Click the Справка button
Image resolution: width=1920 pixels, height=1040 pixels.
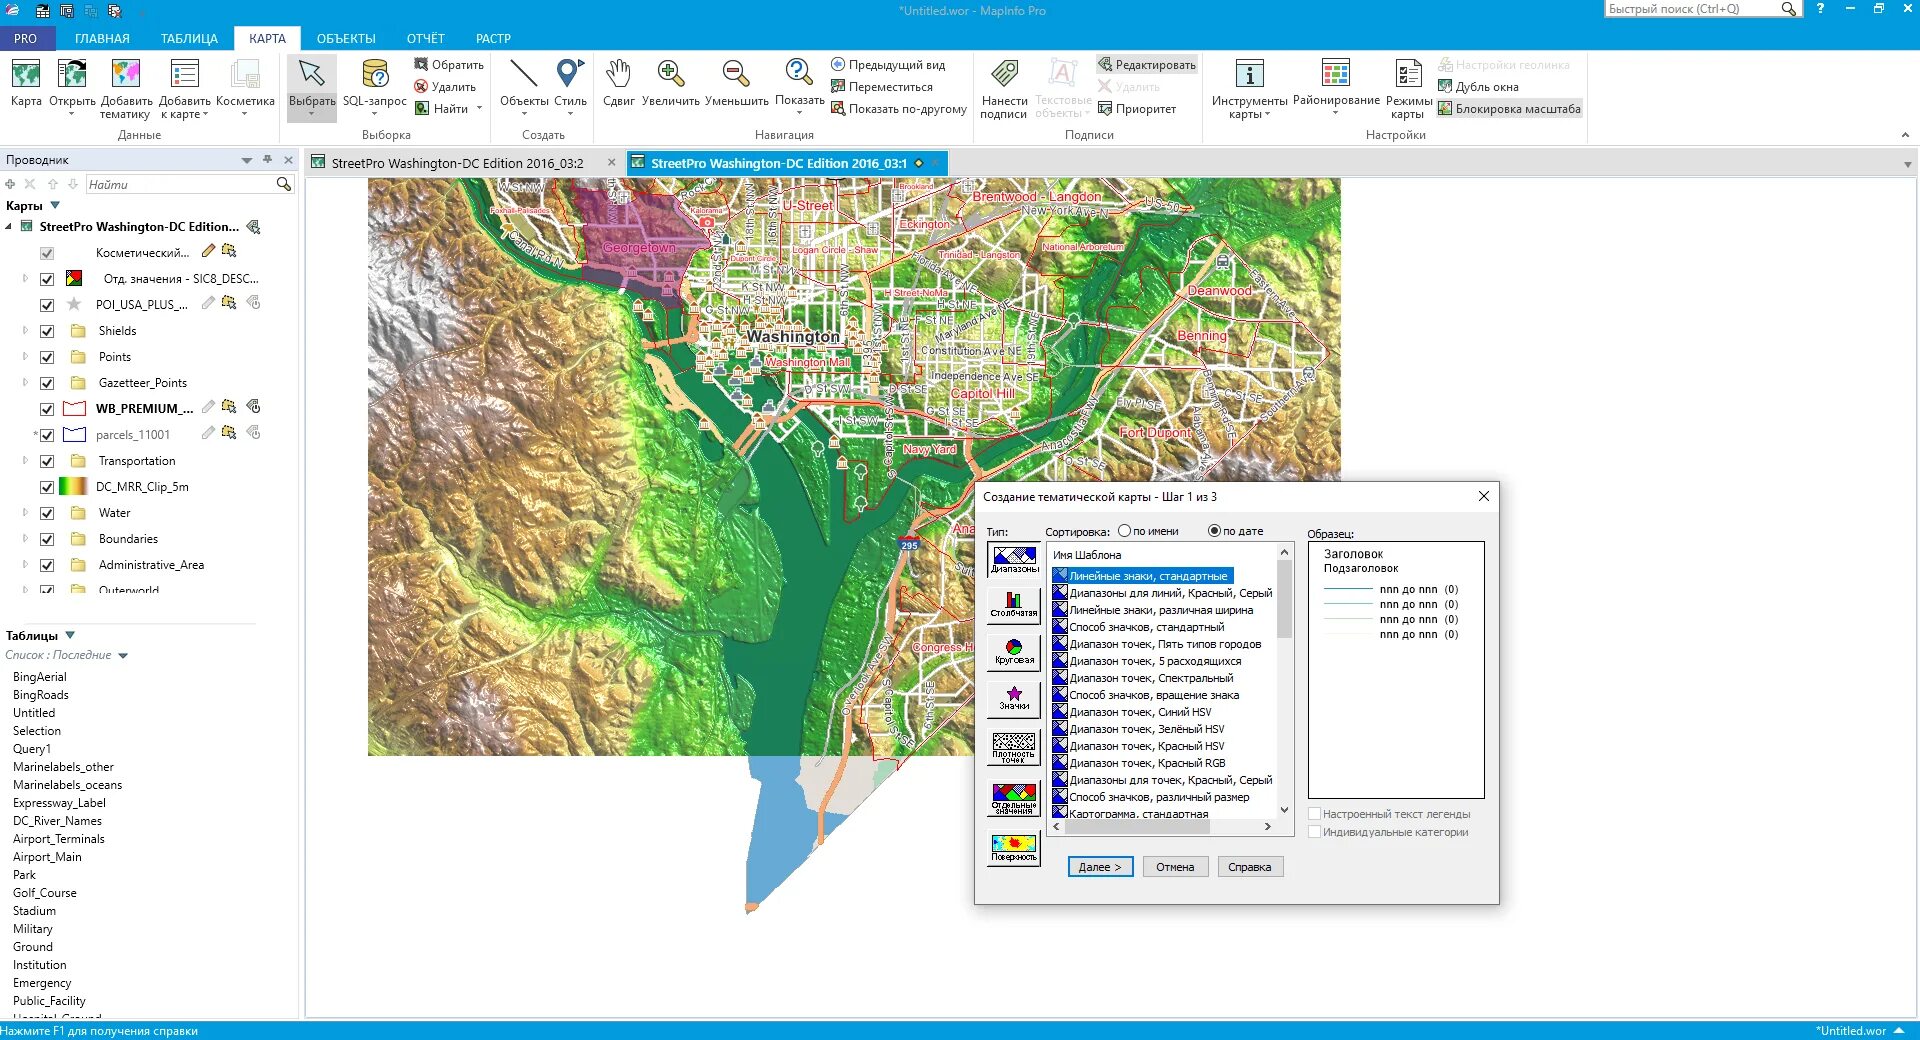click(x=1250, y=867)
